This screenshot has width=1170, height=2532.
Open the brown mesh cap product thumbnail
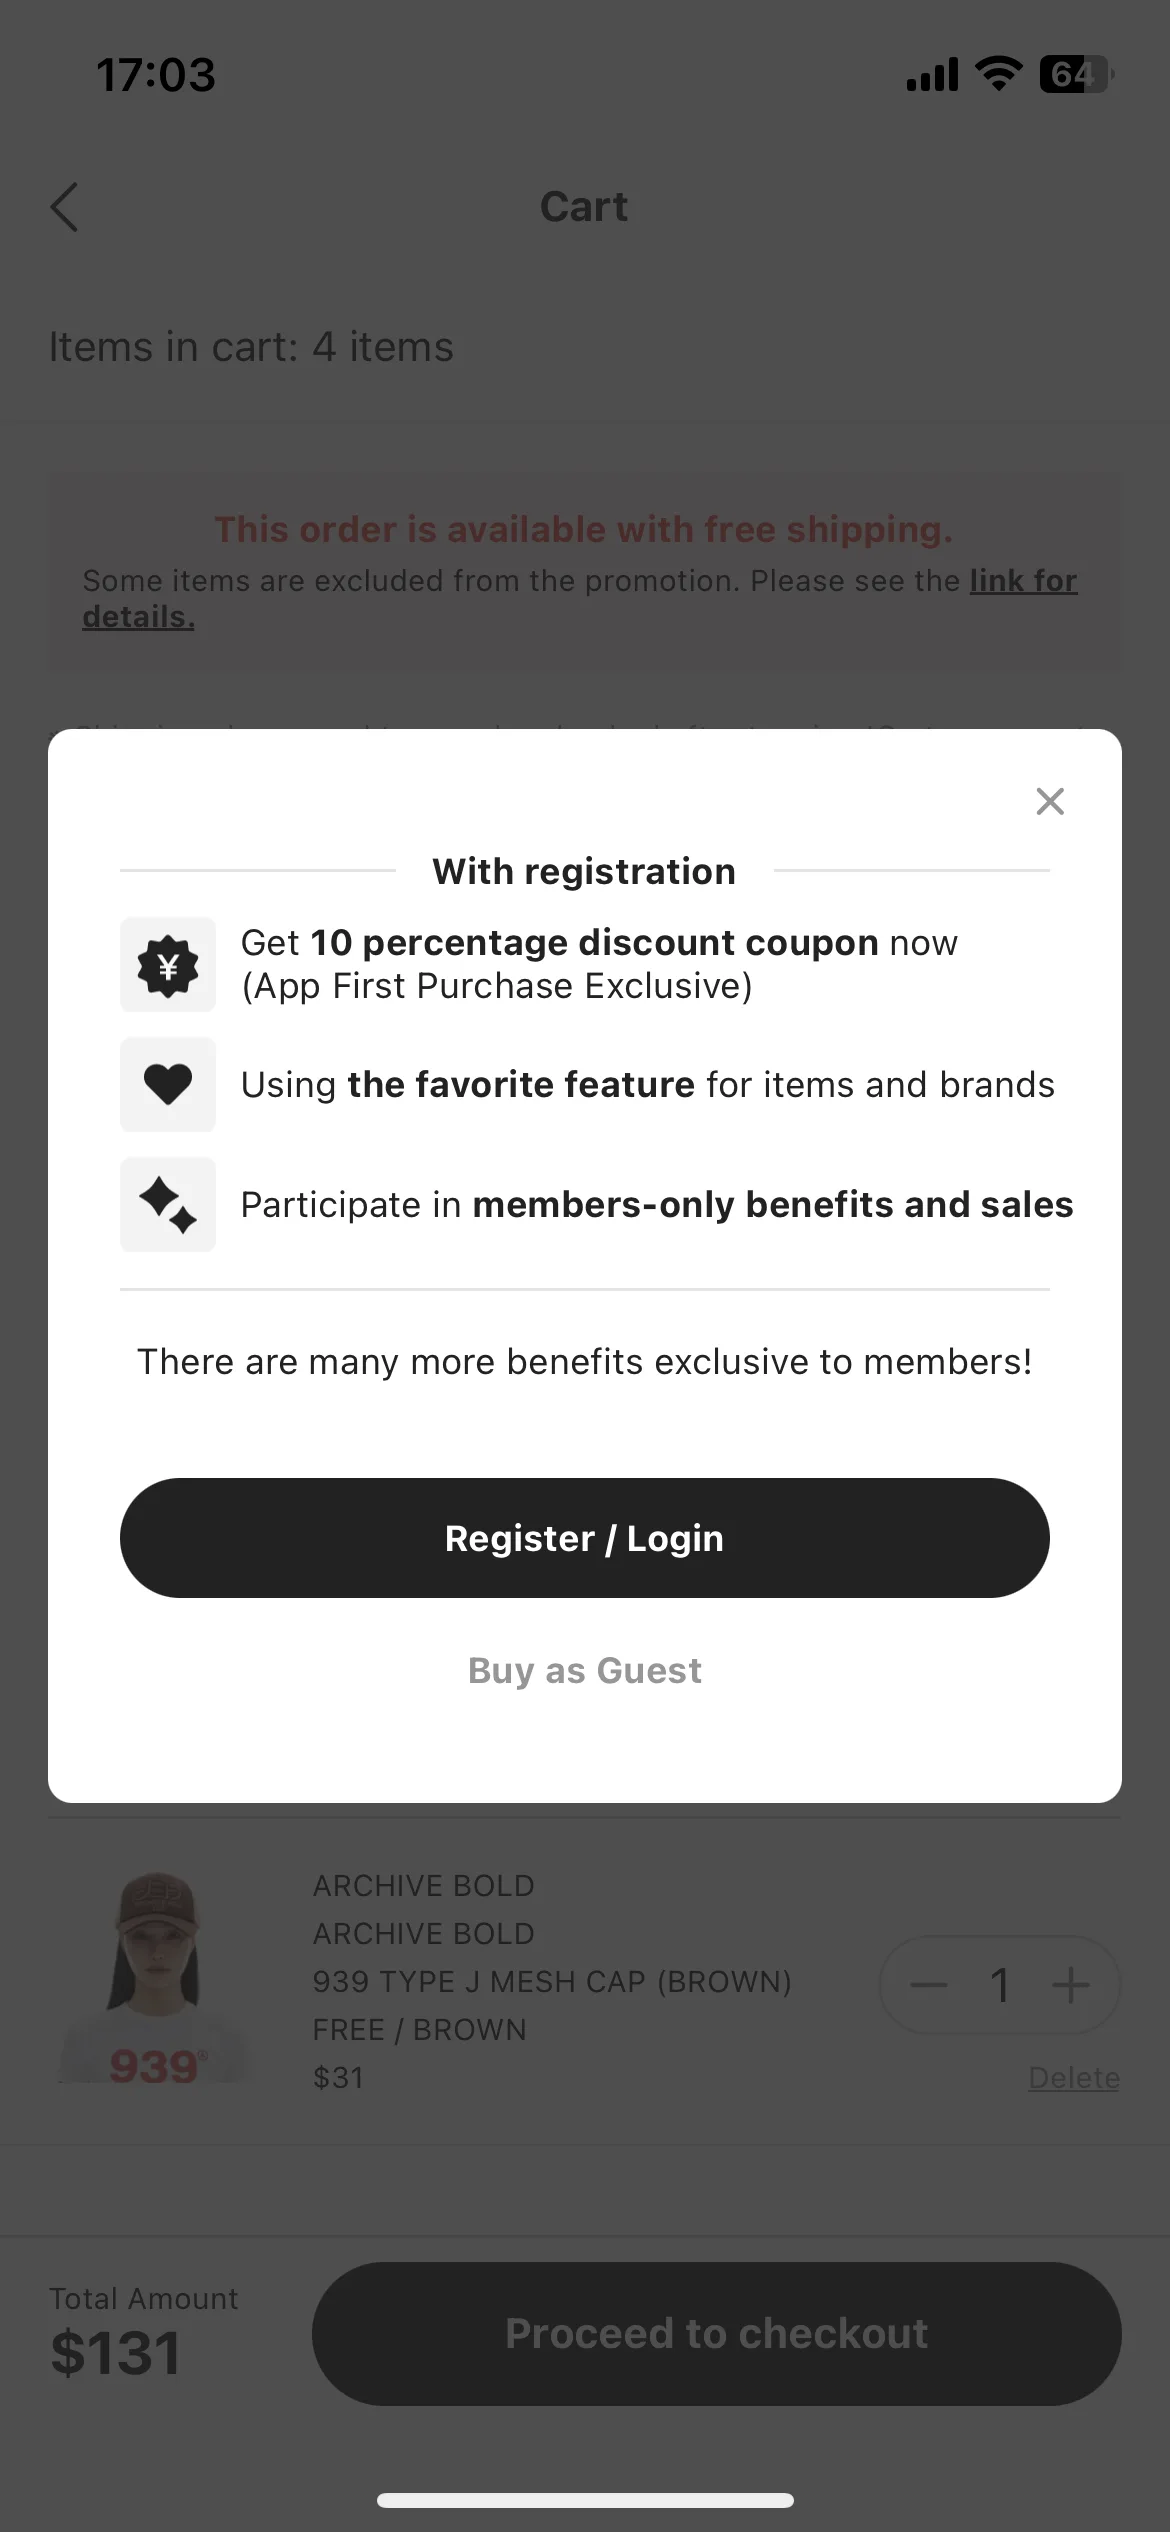[156, 1980]
